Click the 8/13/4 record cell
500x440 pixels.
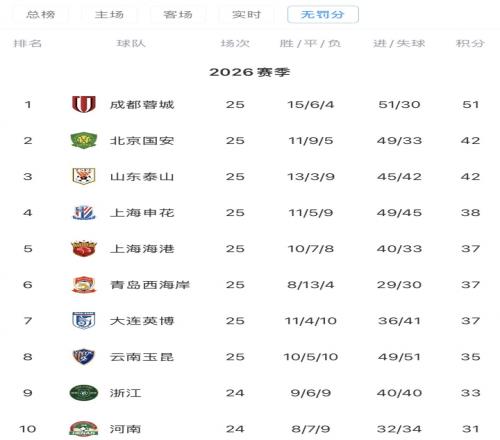[311, 285]
